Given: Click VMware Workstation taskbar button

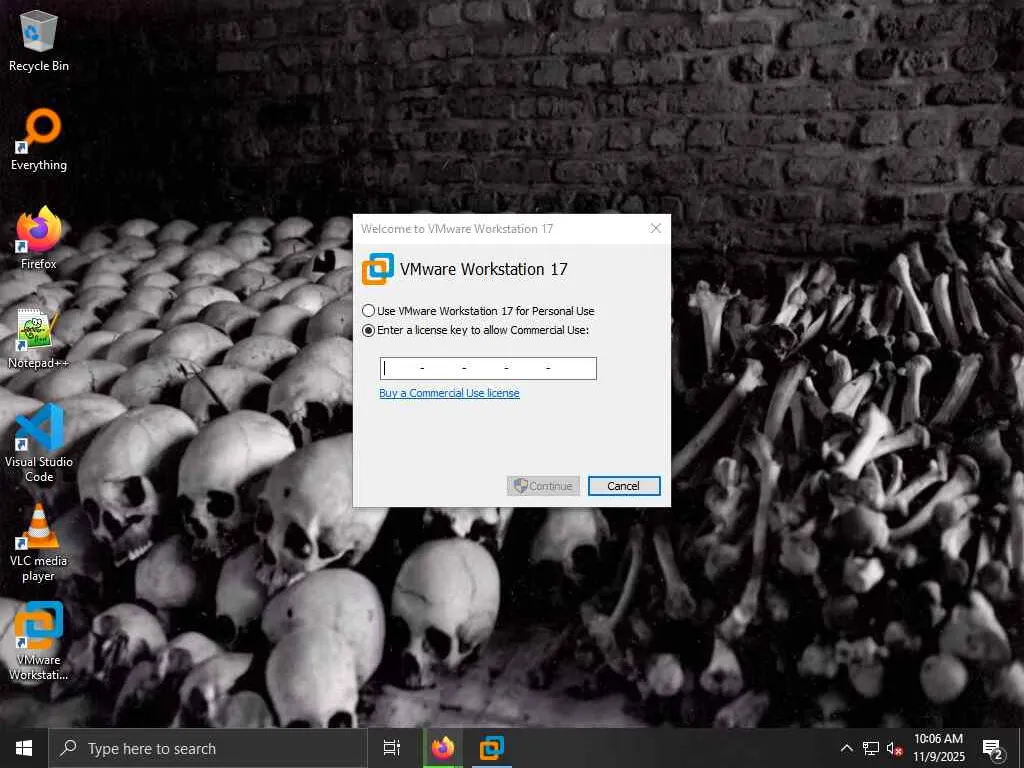Looking at the screenshot, I should coord(492,748).
